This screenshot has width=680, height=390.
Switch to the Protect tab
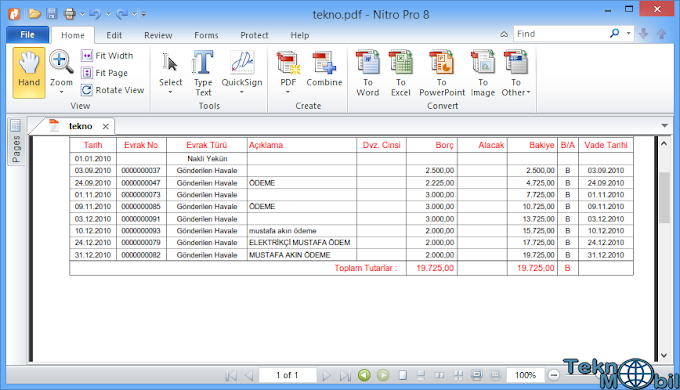[x=255, y=35]
